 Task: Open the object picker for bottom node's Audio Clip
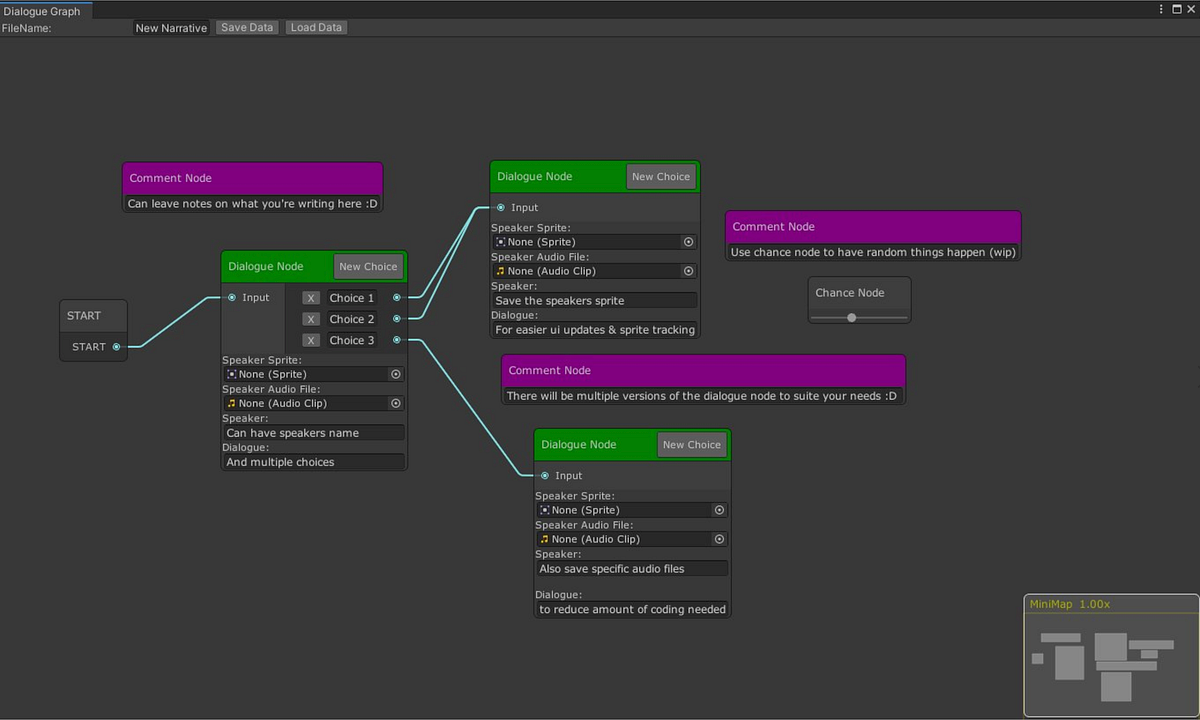coord(719,539)
